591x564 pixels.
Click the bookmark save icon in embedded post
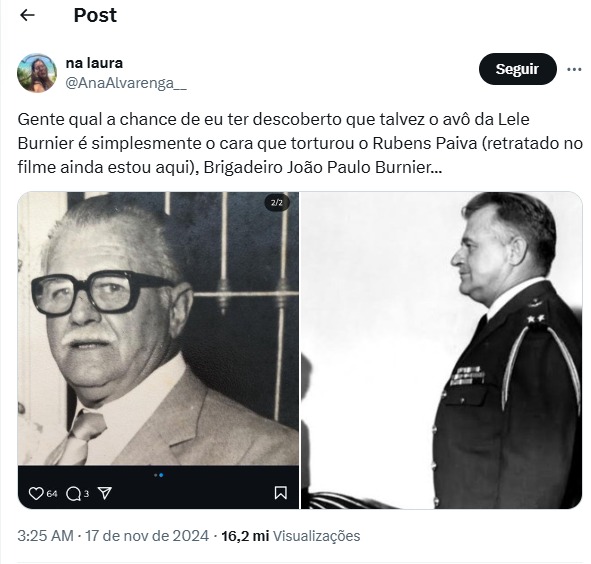pos(280,493)
